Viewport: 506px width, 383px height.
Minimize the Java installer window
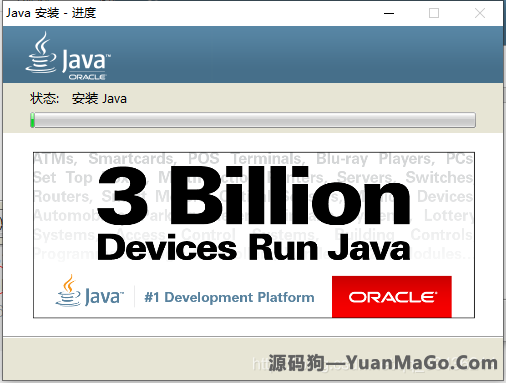(389, 13)
